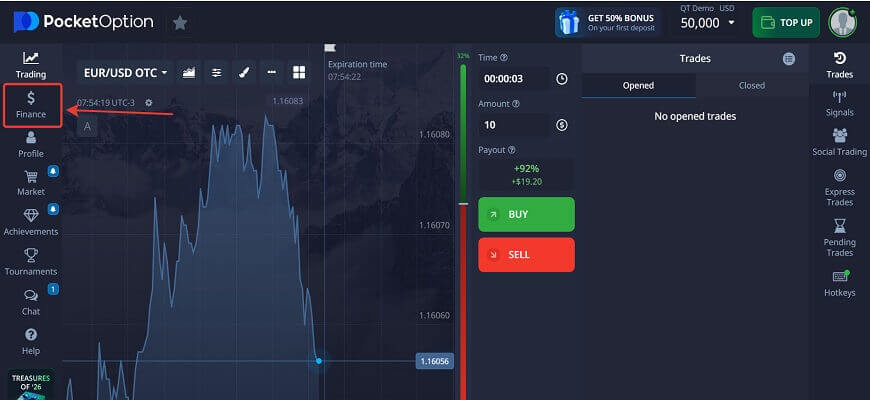Open Express Trades panel
Screen dimensions: 870x400
(x=839, y=188)
